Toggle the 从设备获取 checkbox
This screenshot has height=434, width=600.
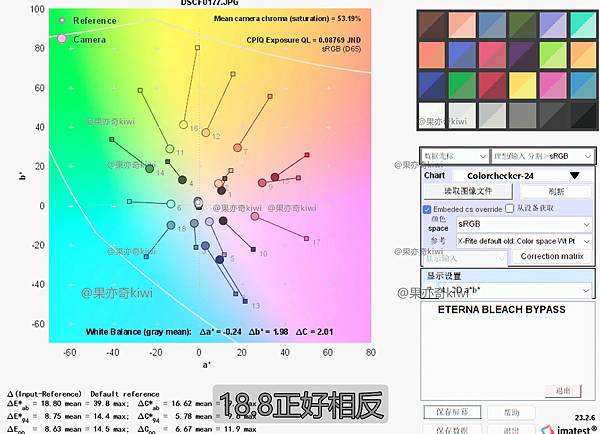(509, 208)
